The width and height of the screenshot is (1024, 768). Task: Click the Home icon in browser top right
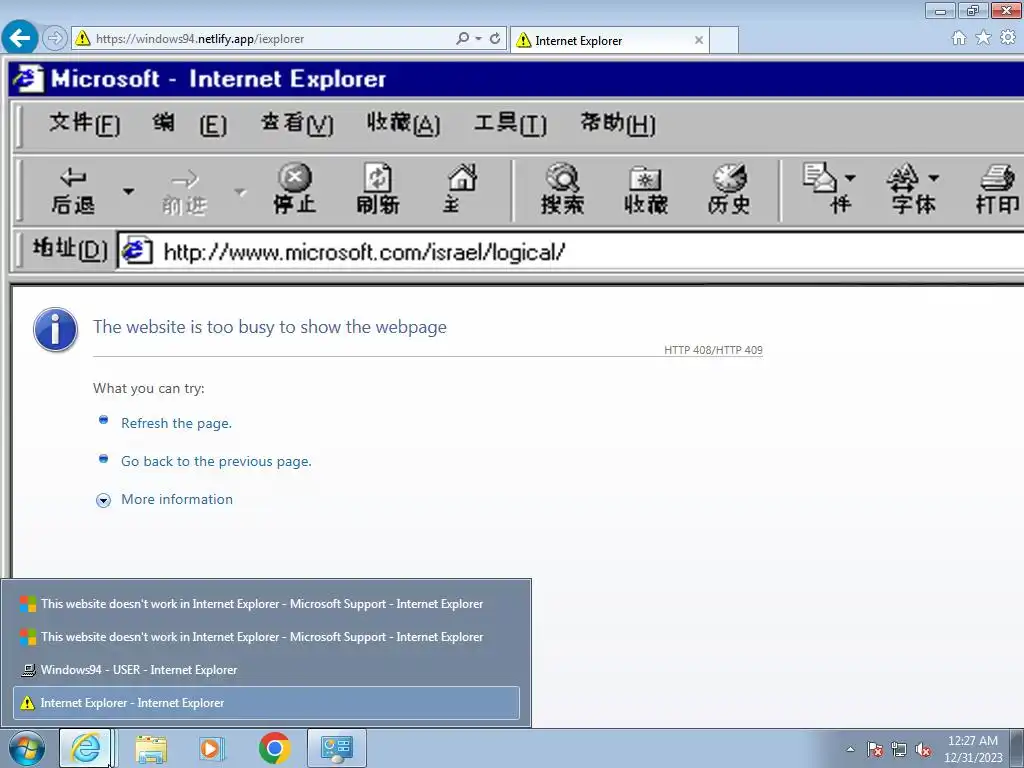click(x=959, y=38)
